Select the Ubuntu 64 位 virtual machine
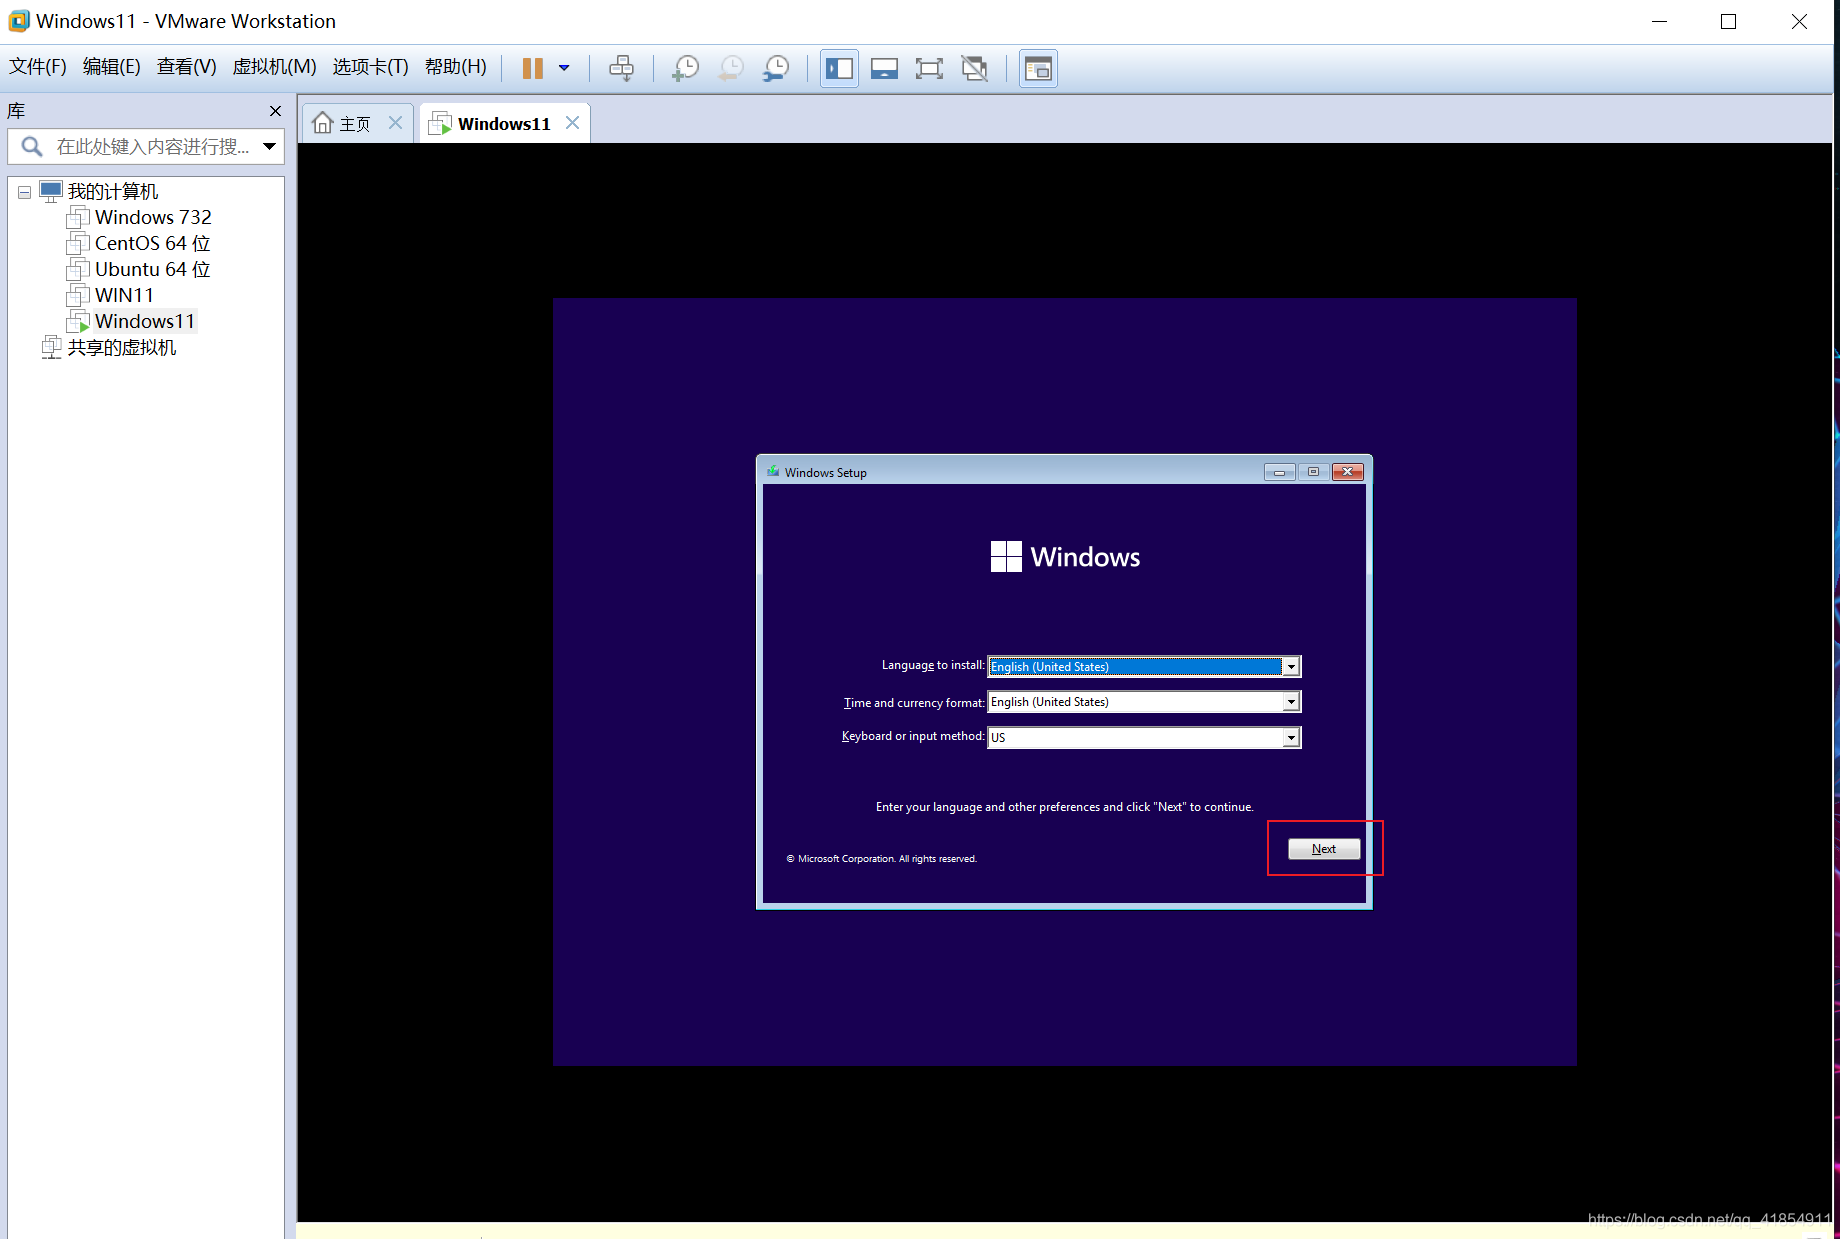This screenshot has height=1239, width=1840. point(153,269)
